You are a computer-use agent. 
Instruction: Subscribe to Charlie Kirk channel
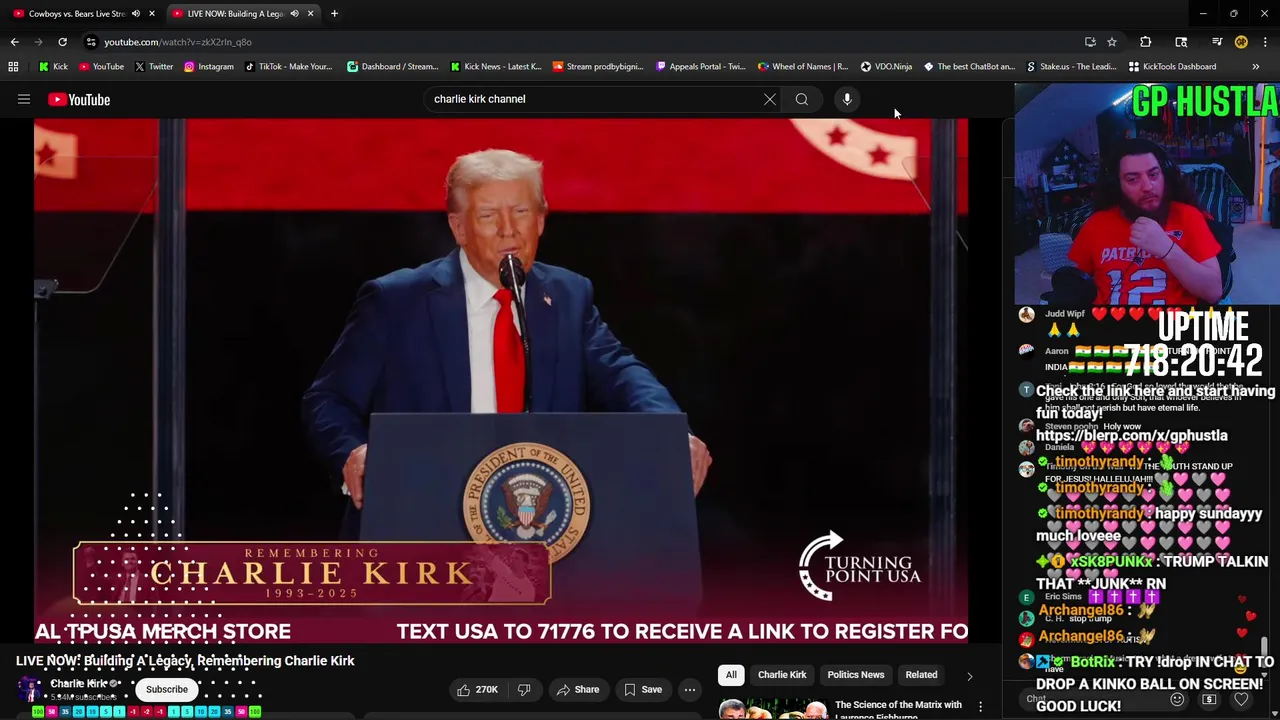click(167, 689)
